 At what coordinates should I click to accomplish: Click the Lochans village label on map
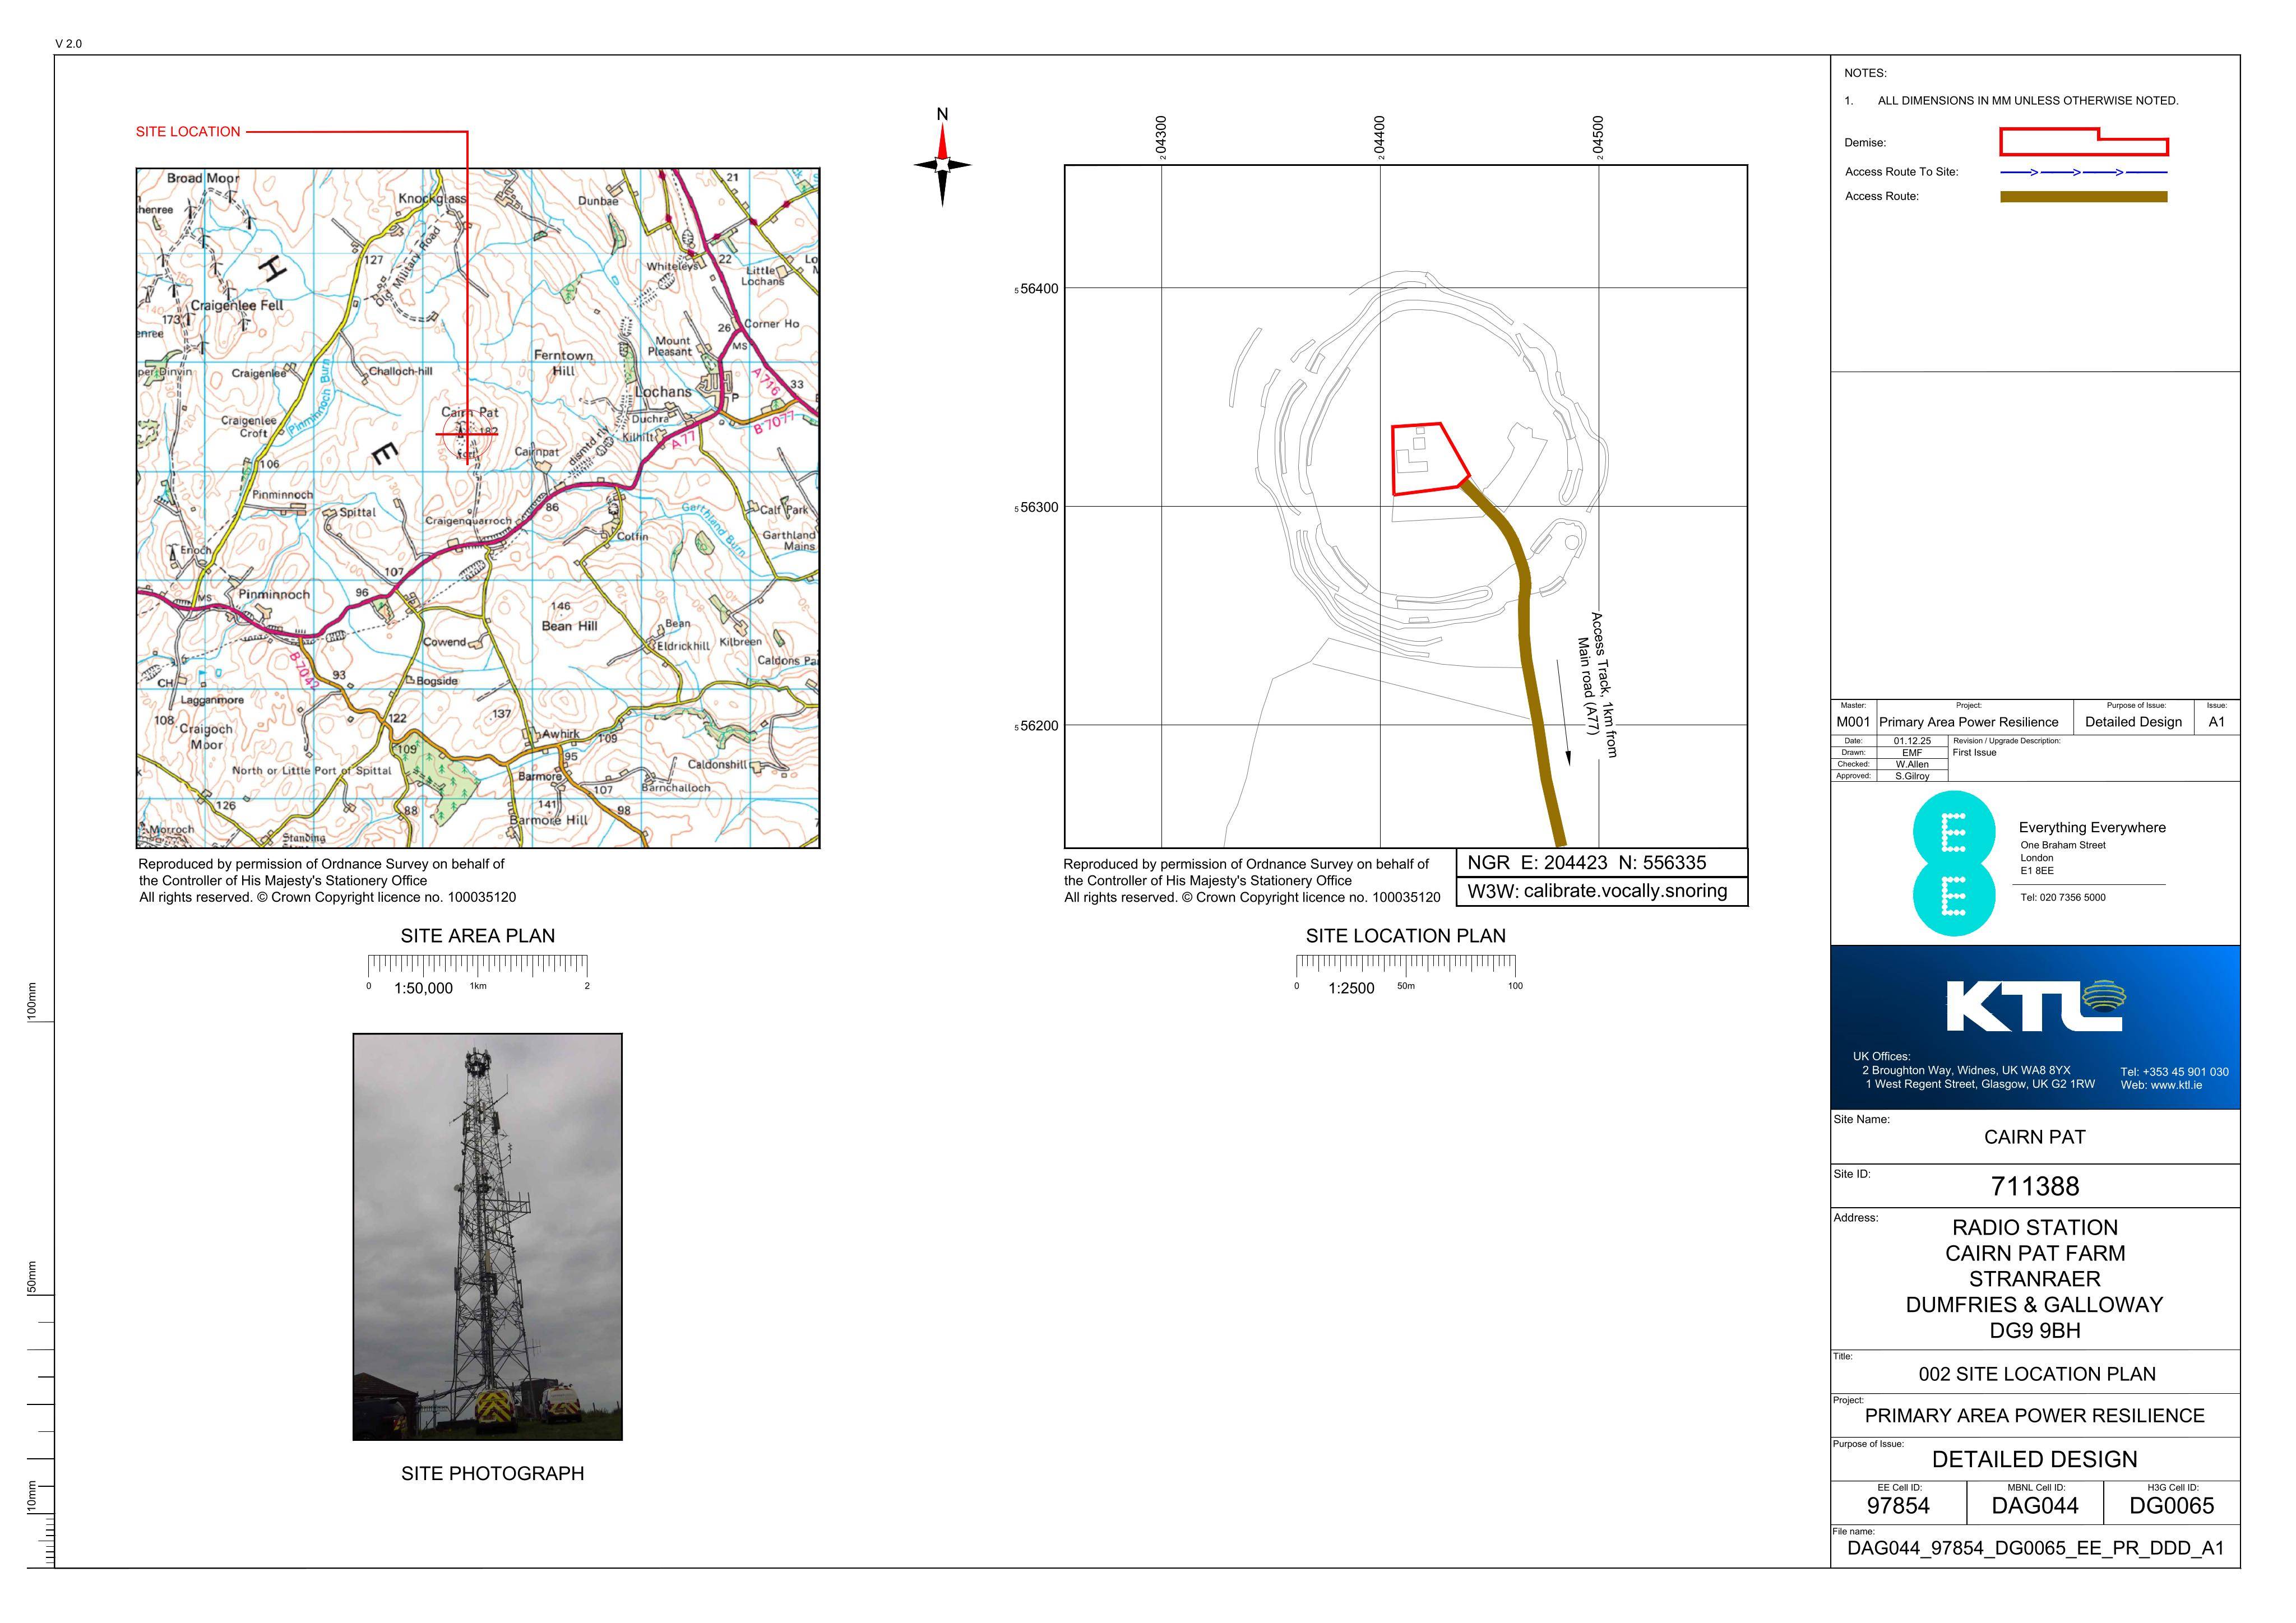pos(663,392)
